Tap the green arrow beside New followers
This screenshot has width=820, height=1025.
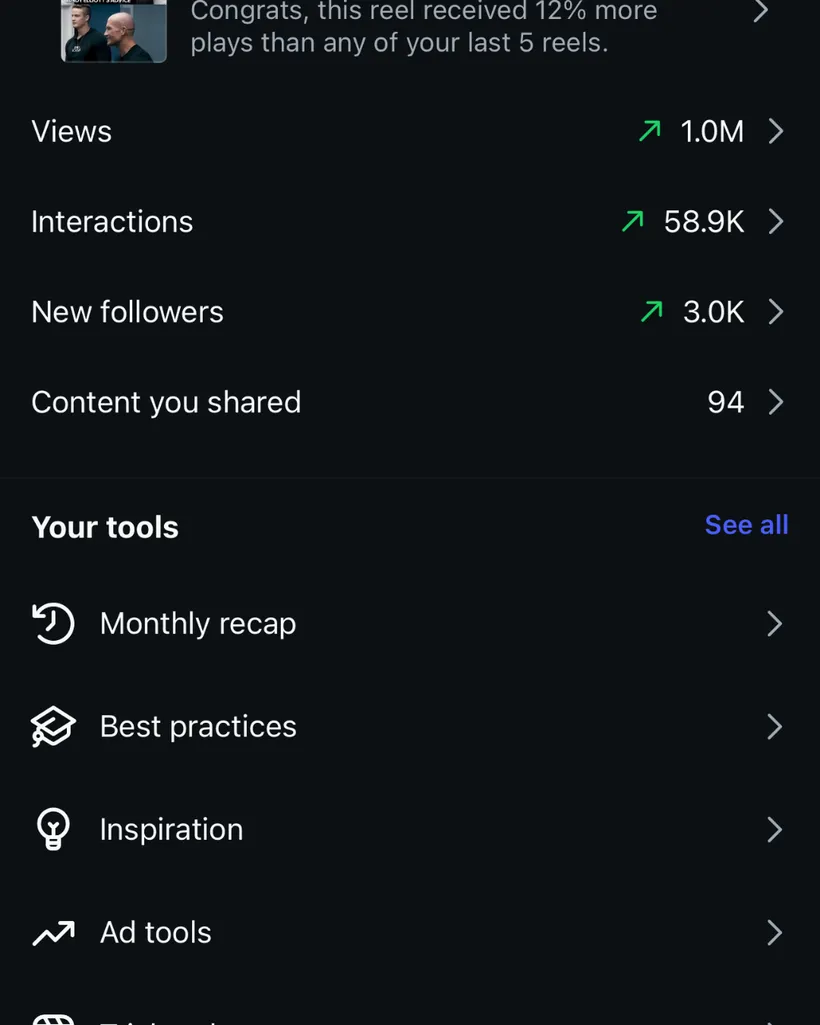tap(651, 311)
